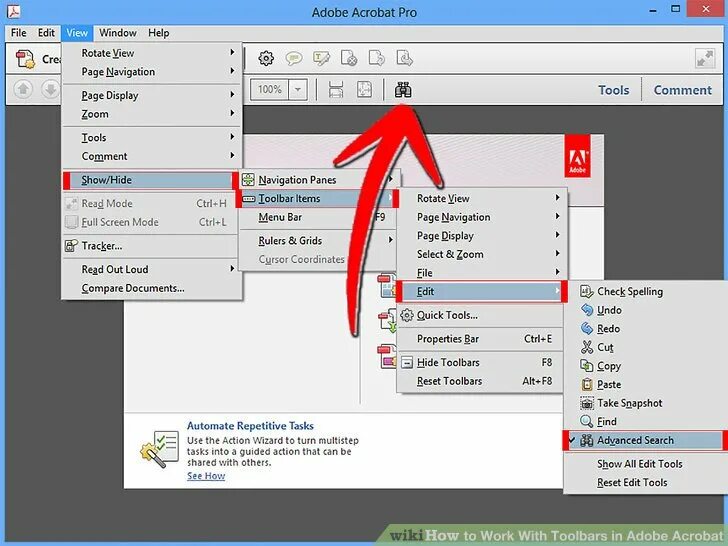Expand the Page Display submenu in the View menu
This screenshot has height=546, width=728.
pyautogui.click(x=151, y=95)
